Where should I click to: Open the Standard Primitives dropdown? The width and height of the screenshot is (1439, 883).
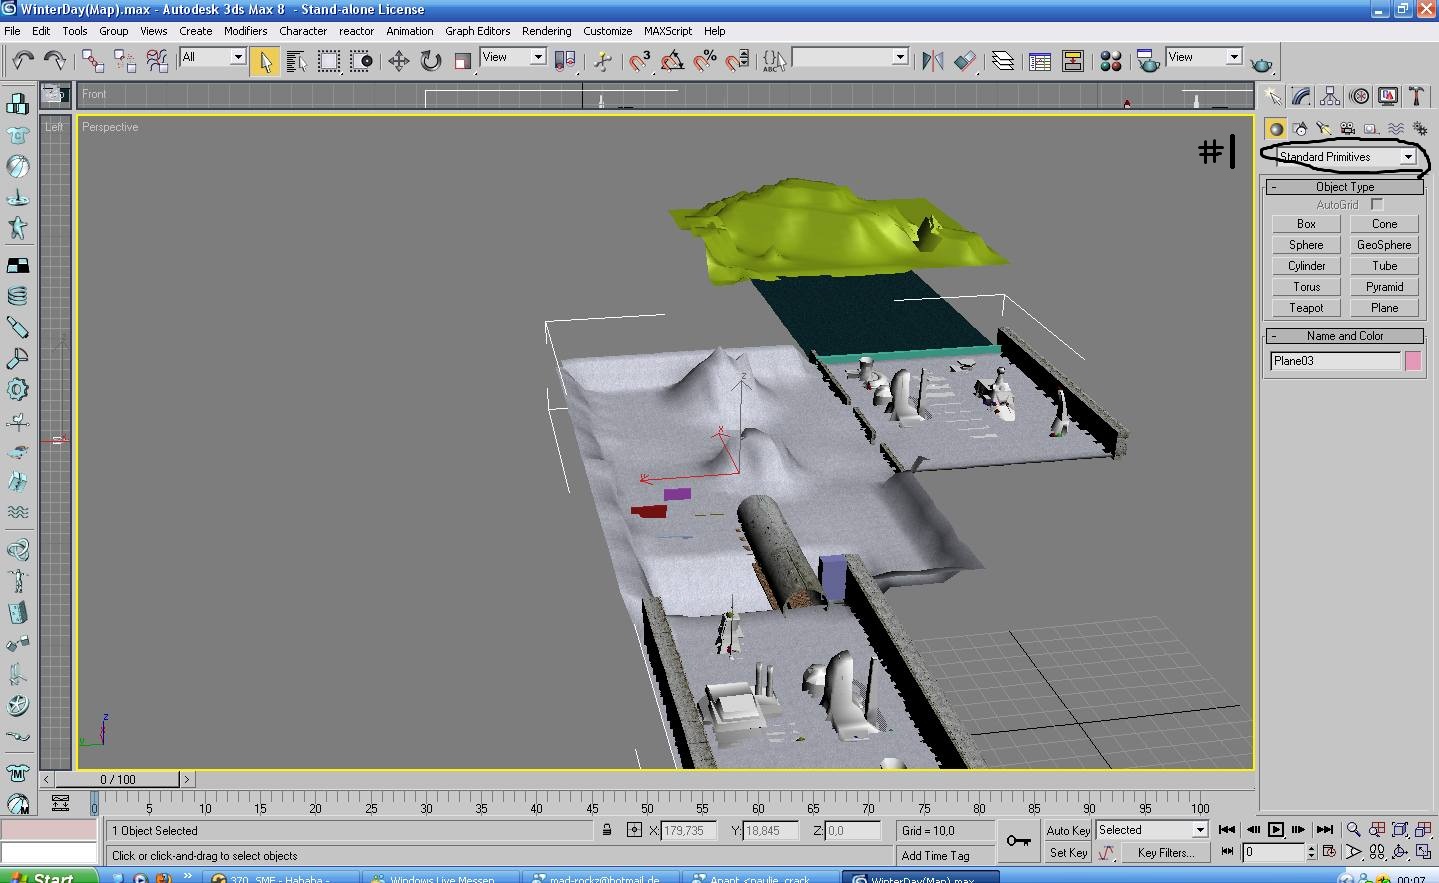(1346, 157)
